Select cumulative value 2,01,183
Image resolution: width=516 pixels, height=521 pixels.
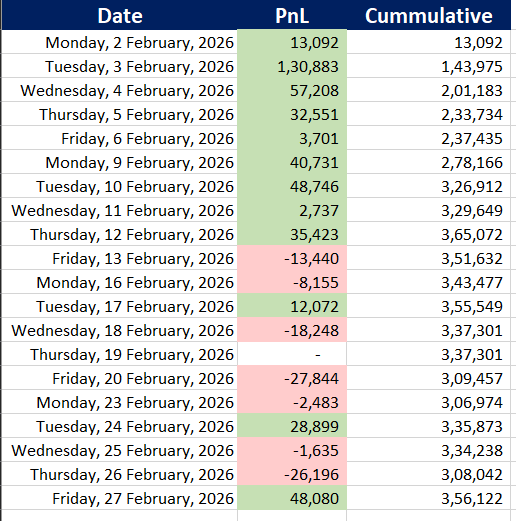[429, 90]
